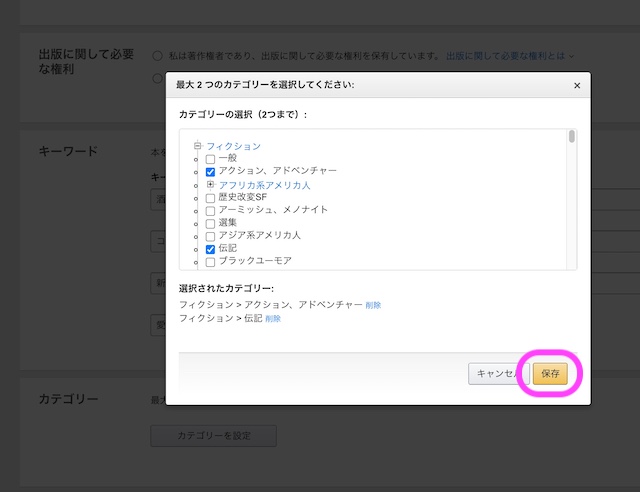Save categories with the 保存 button

550,374
